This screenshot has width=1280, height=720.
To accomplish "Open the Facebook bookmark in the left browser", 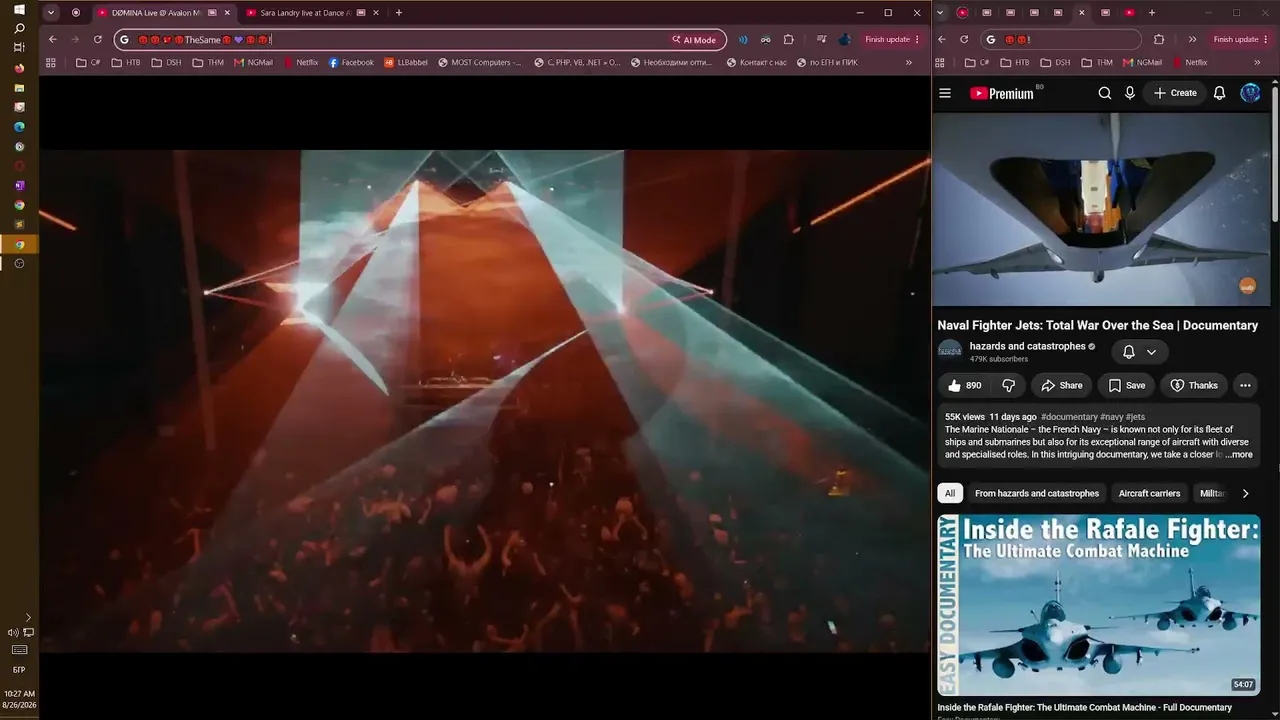I will (351, 62).
